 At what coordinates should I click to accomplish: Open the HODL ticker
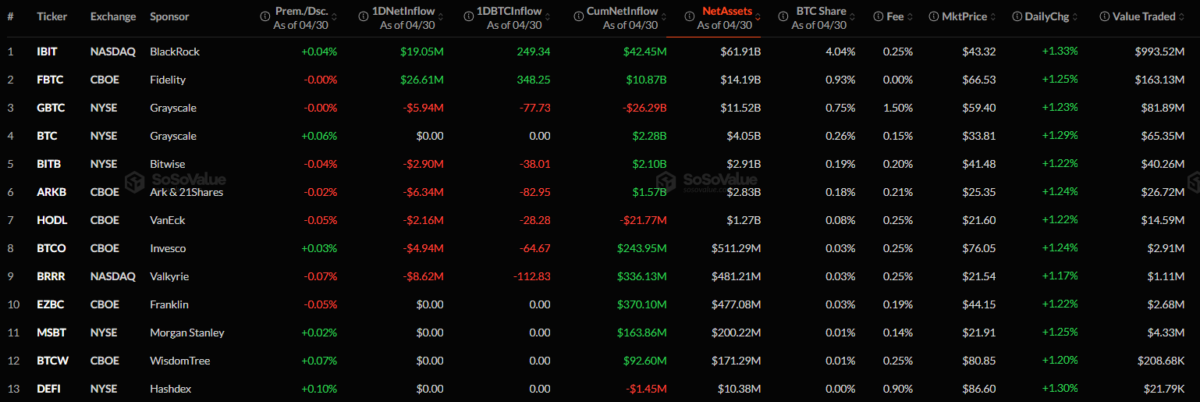pyautogui.click(x=50, y=219)
